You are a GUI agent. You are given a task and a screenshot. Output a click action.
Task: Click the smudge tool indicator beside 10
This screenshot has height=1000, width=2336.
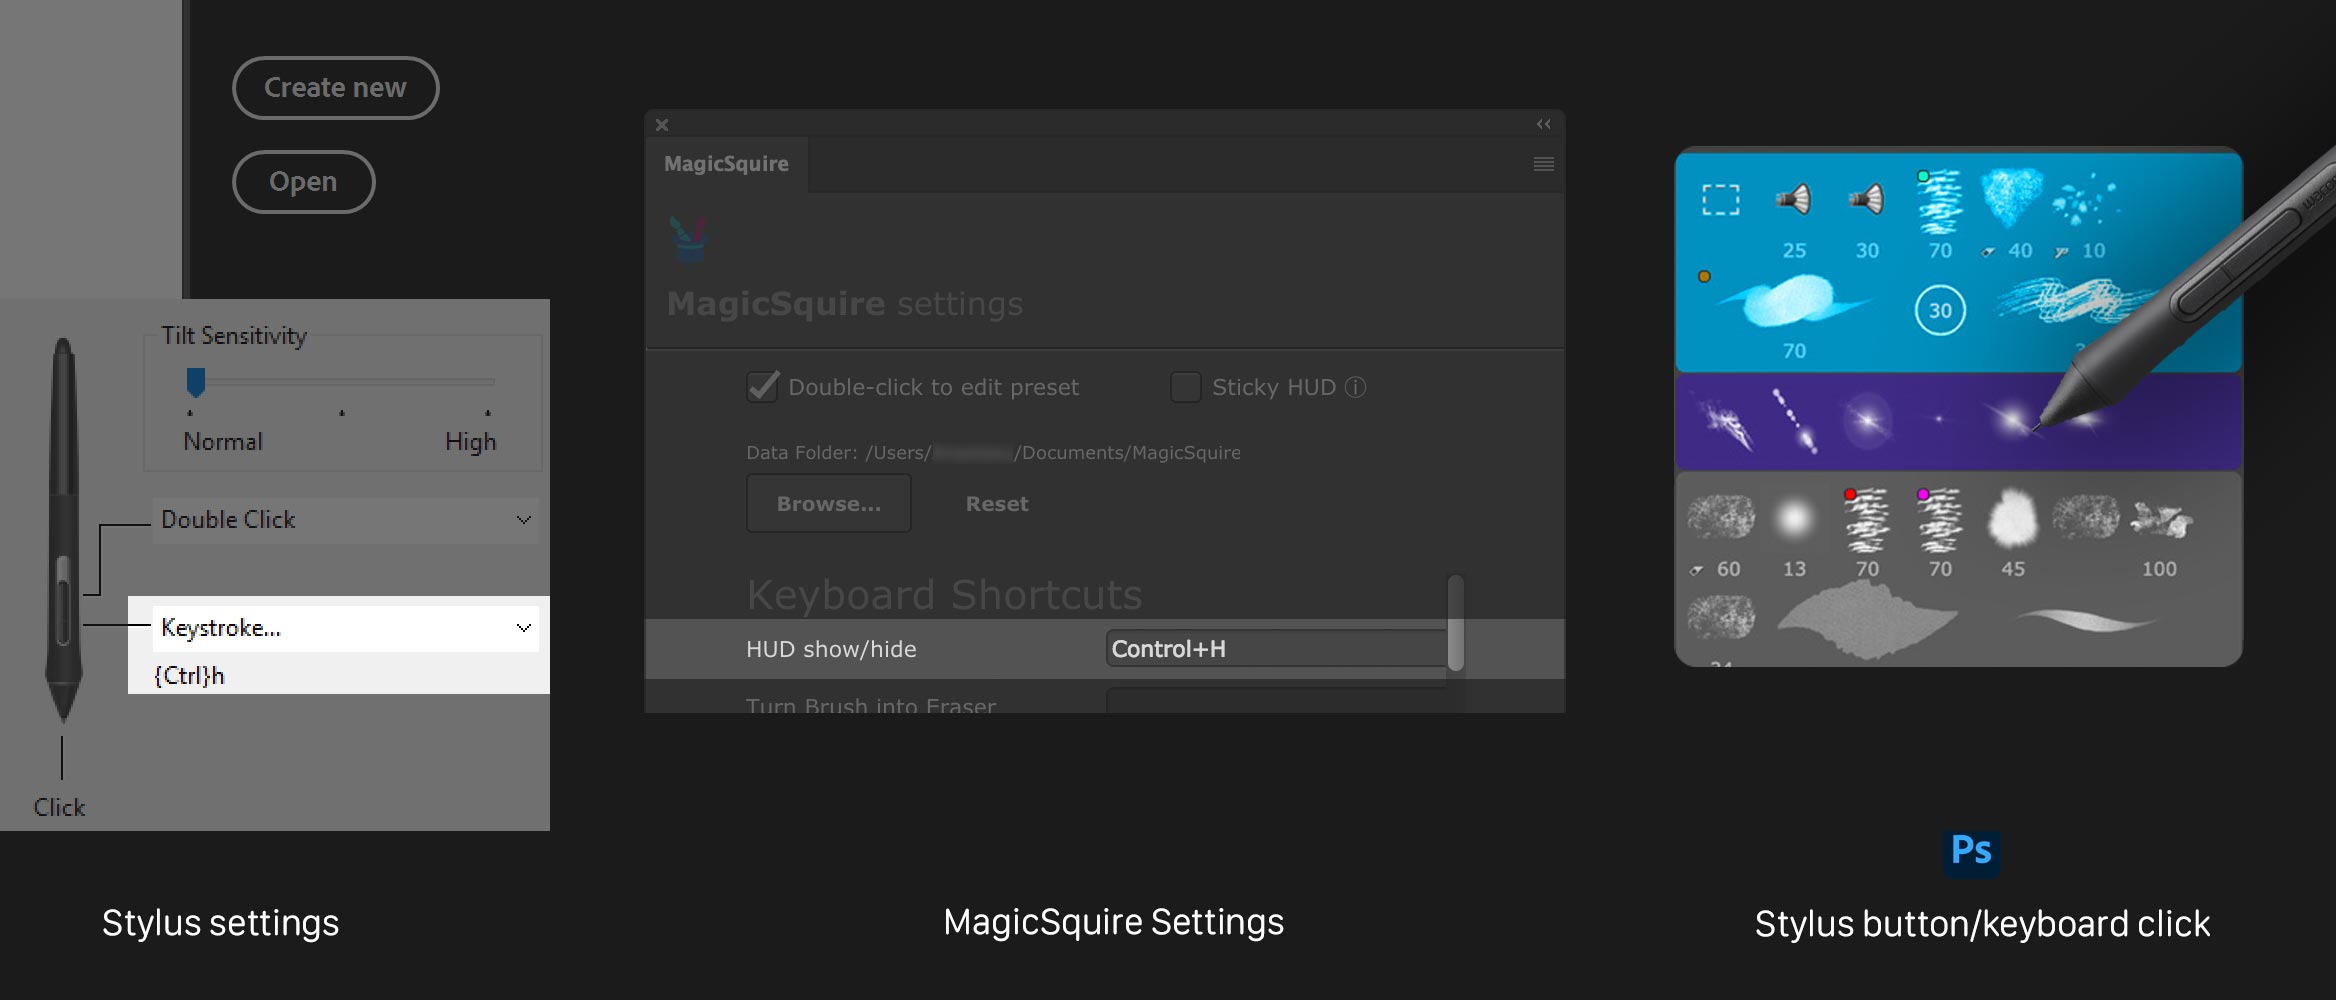click(x=2062, y=252)
